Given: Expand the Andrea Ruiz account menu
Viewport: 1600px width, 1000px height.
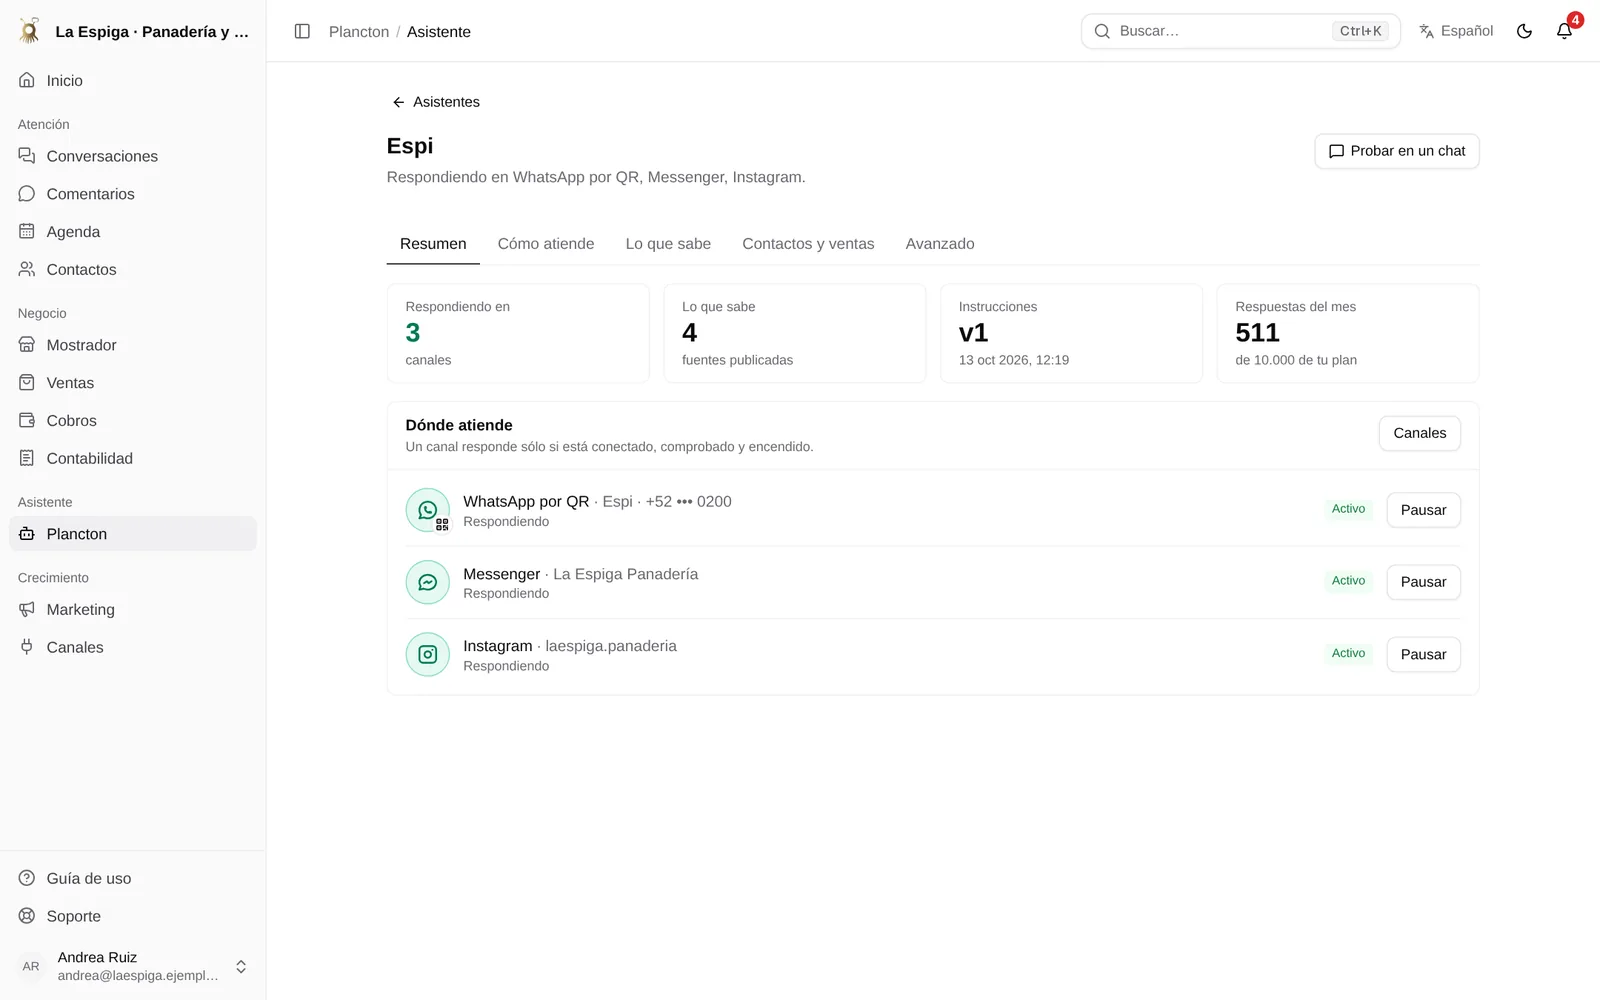Looking at the screenshot, I should (x=133, y=966).
